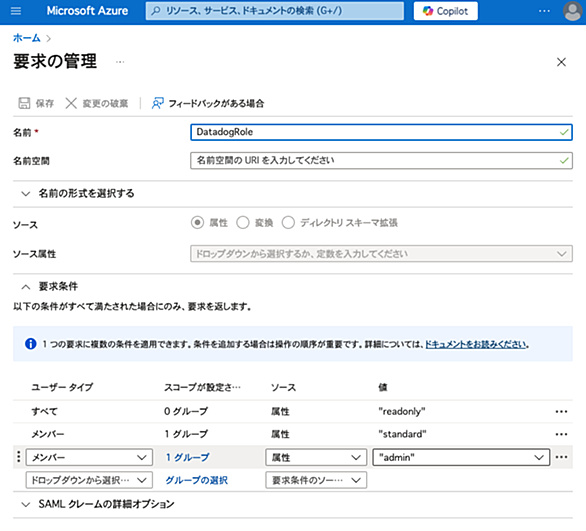Open ellipsis menu for "readonly" row
The width and height of the screenshot is (586, 531).
click(561, 411)
